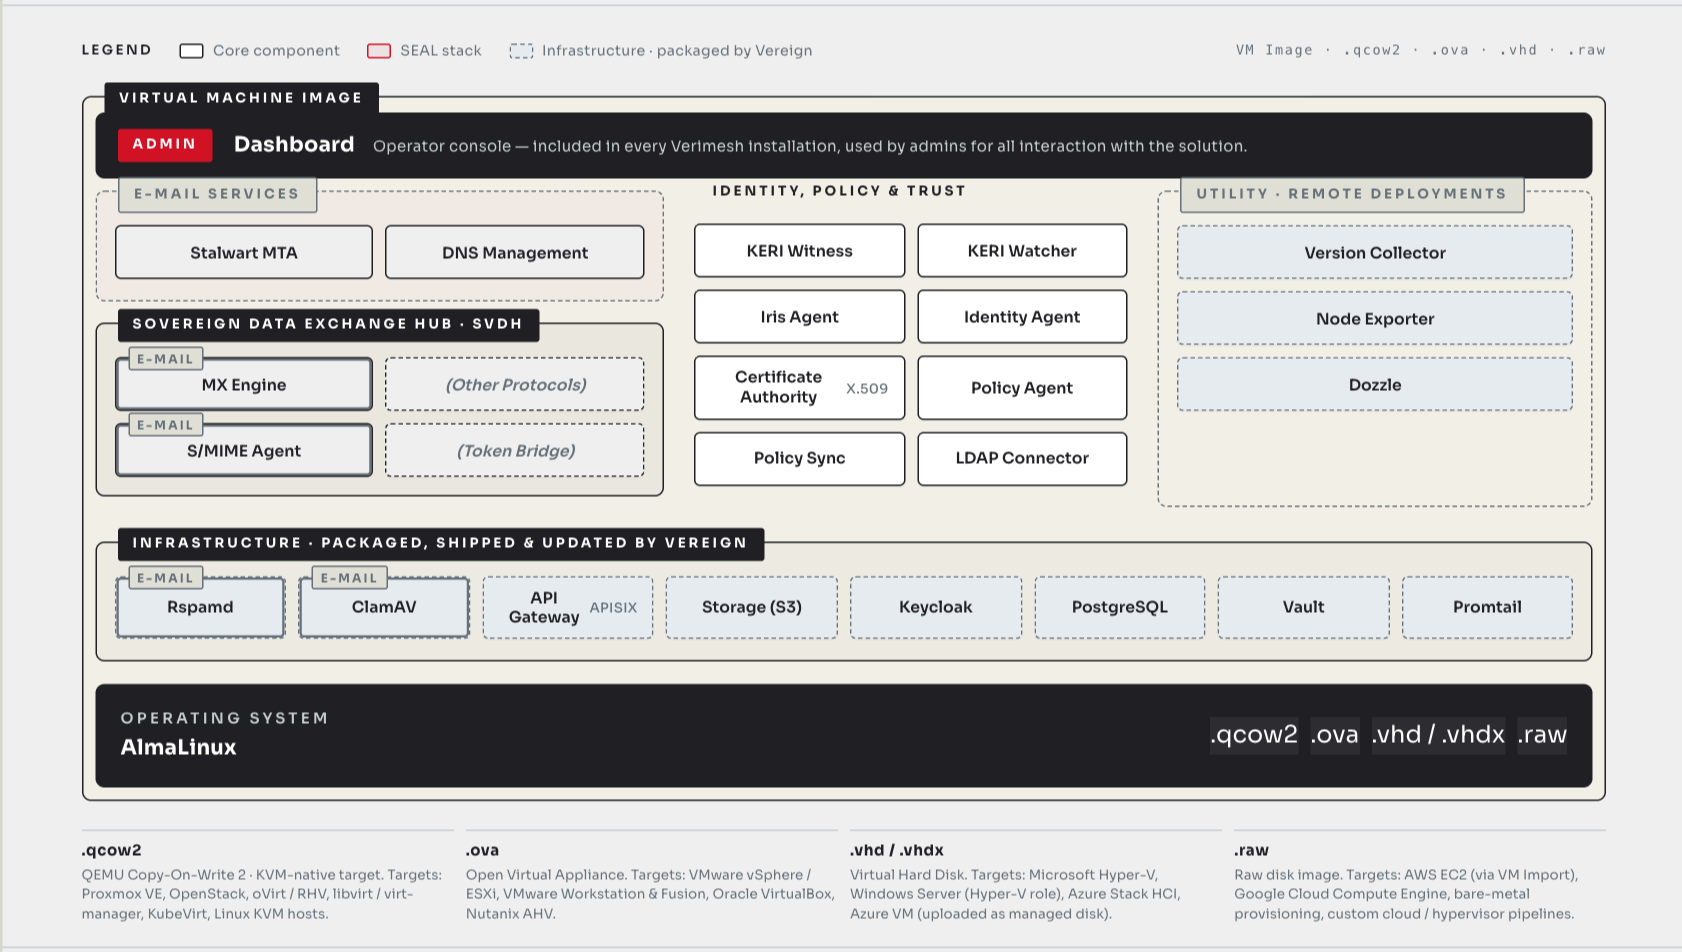1682x952 pixels.
Task: Select the Dozzle utility box
Action: click(1375, 384)
